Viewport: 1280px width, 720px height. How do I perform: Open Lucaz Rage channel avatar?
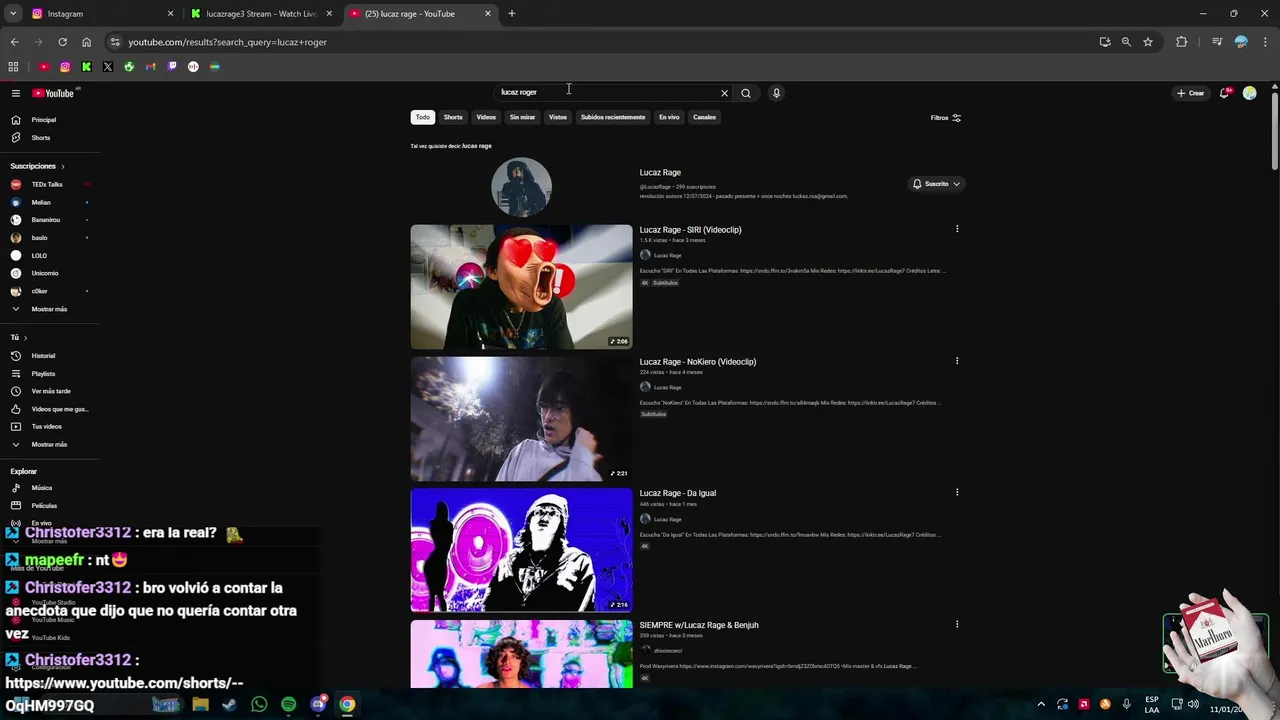521,187
